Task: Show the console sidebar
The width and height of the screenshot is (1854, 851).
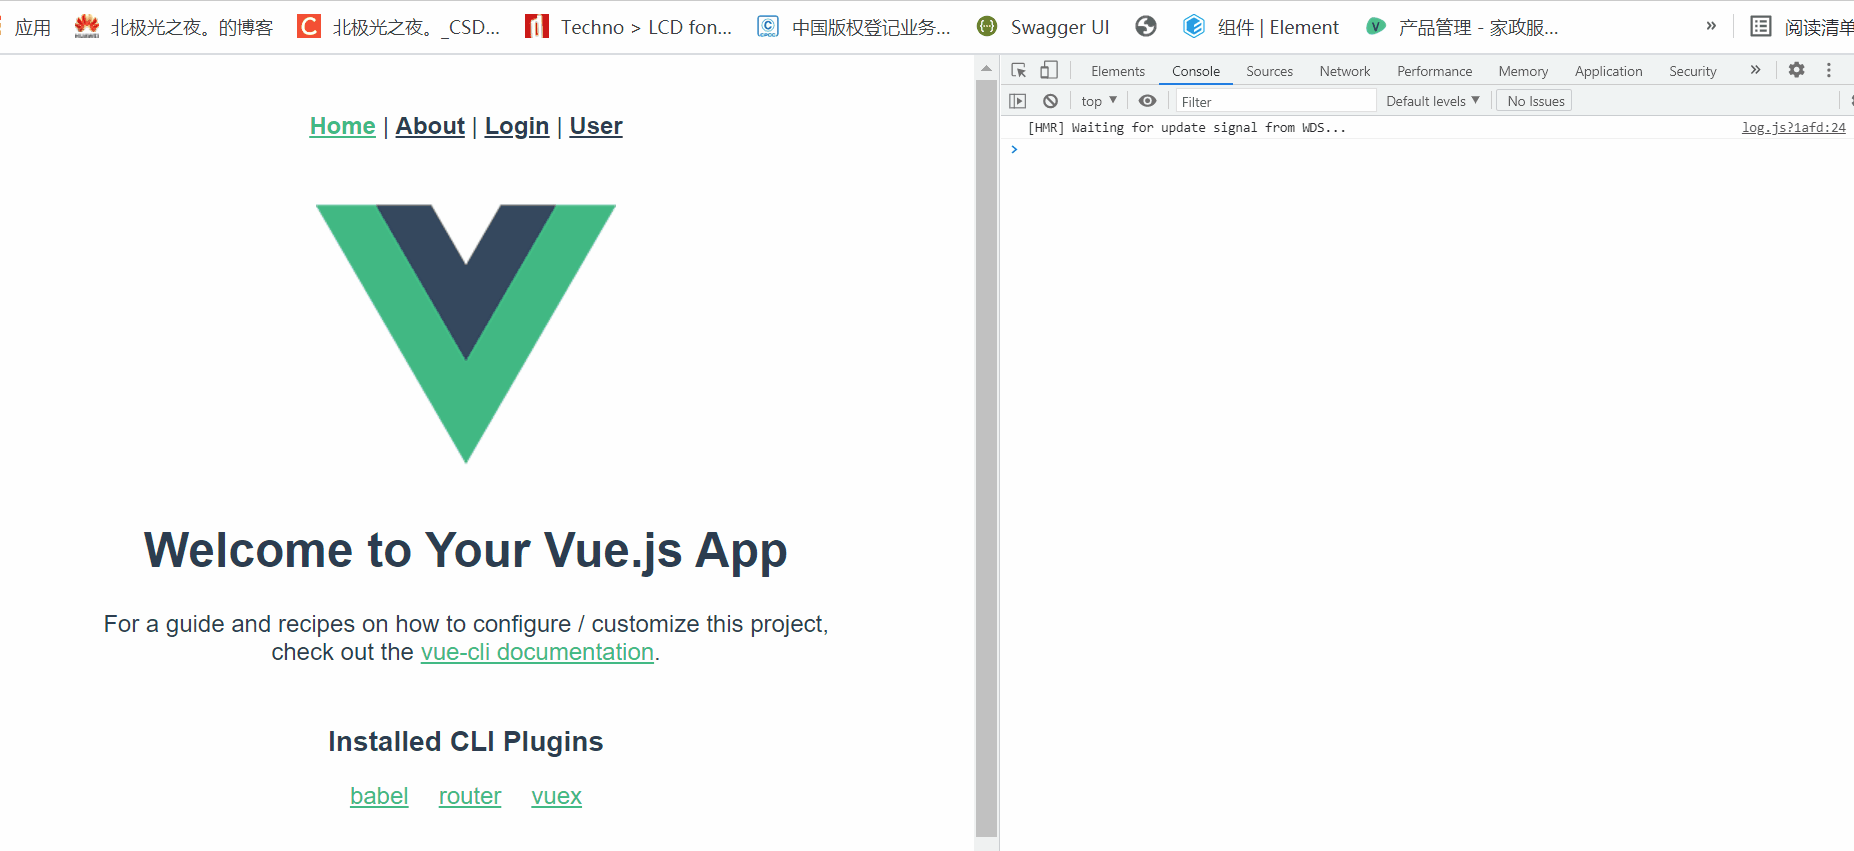Action: tap(1018, 101)
